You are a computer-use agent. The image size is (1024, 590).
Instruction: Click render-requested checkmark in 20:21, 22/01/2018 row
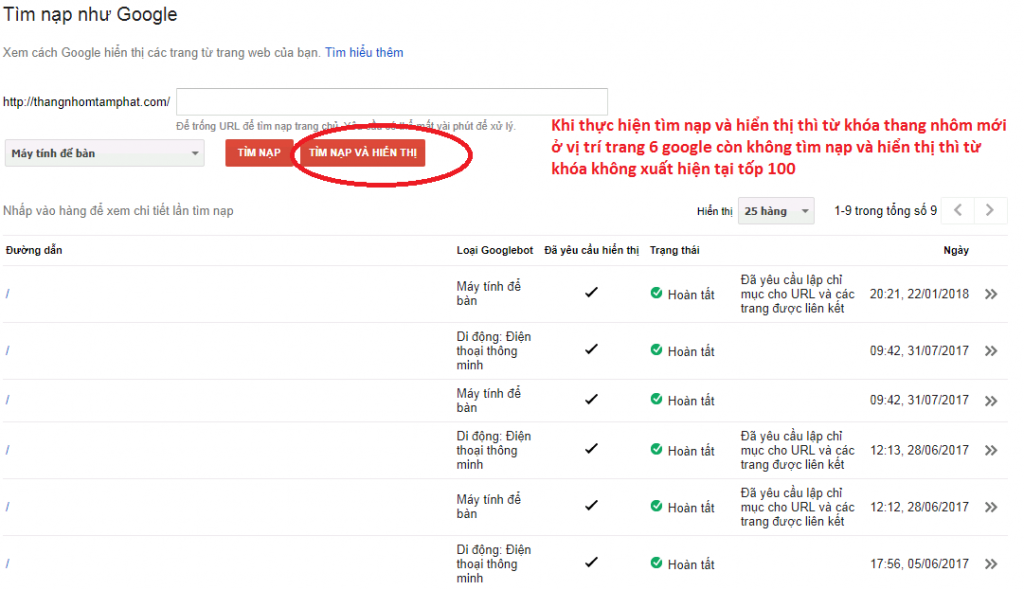591,293
